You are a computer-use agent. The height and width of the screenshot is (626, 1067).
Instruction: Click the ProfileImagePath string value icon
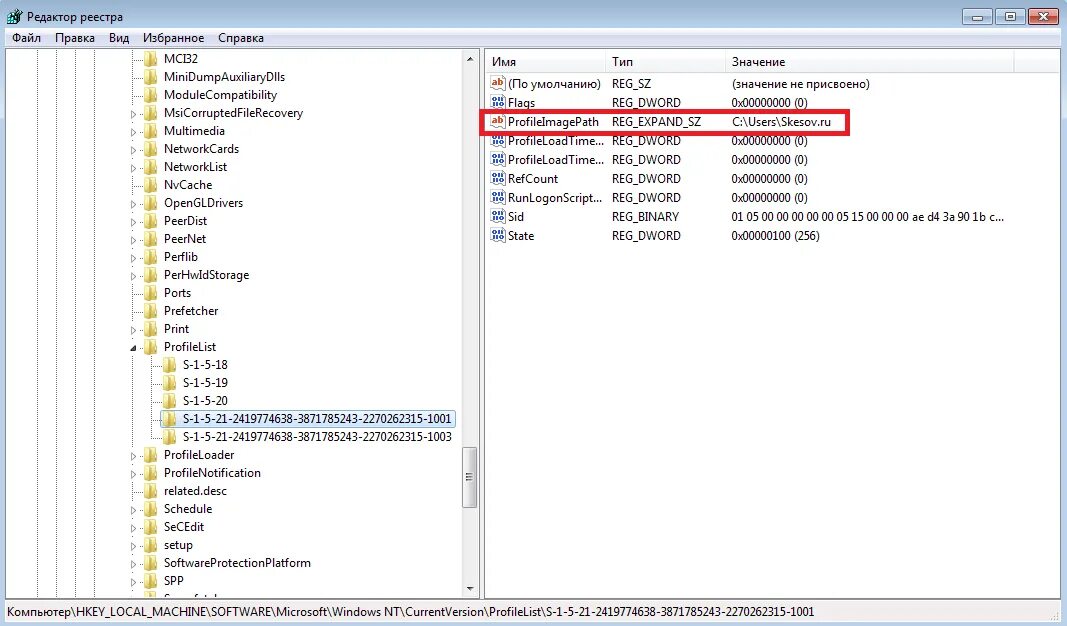click(497, 121)
